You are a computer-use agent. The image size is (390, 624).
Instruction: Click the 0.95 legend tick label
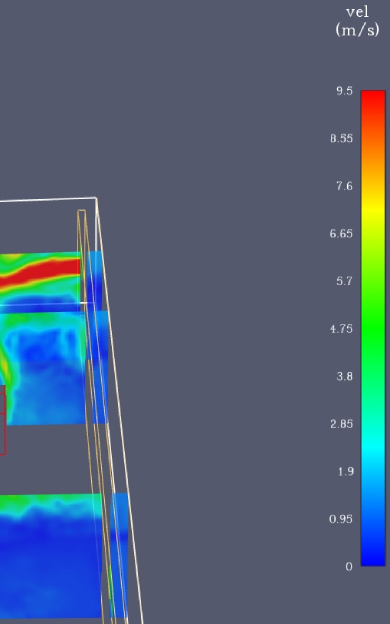pyautogui.click(x=341, y=519)
